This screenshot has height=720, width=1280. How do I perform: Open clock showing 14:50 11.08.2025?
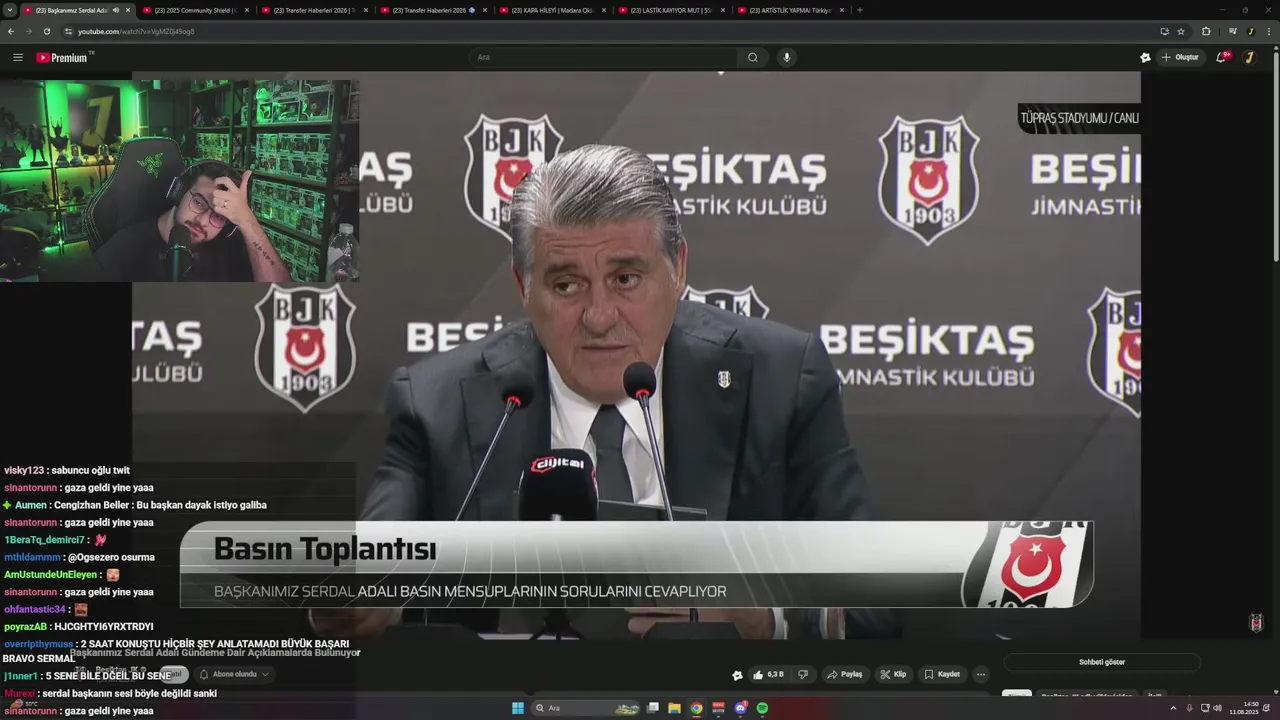(1244, 708)
